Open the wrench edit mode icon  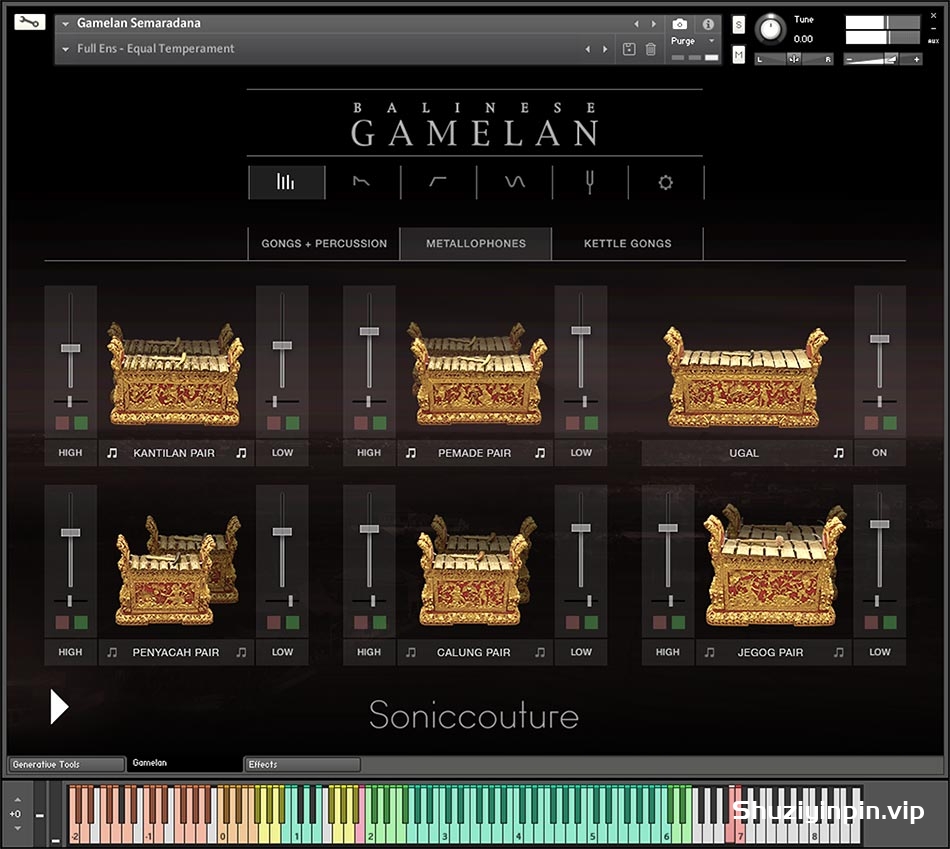[29, 22]
